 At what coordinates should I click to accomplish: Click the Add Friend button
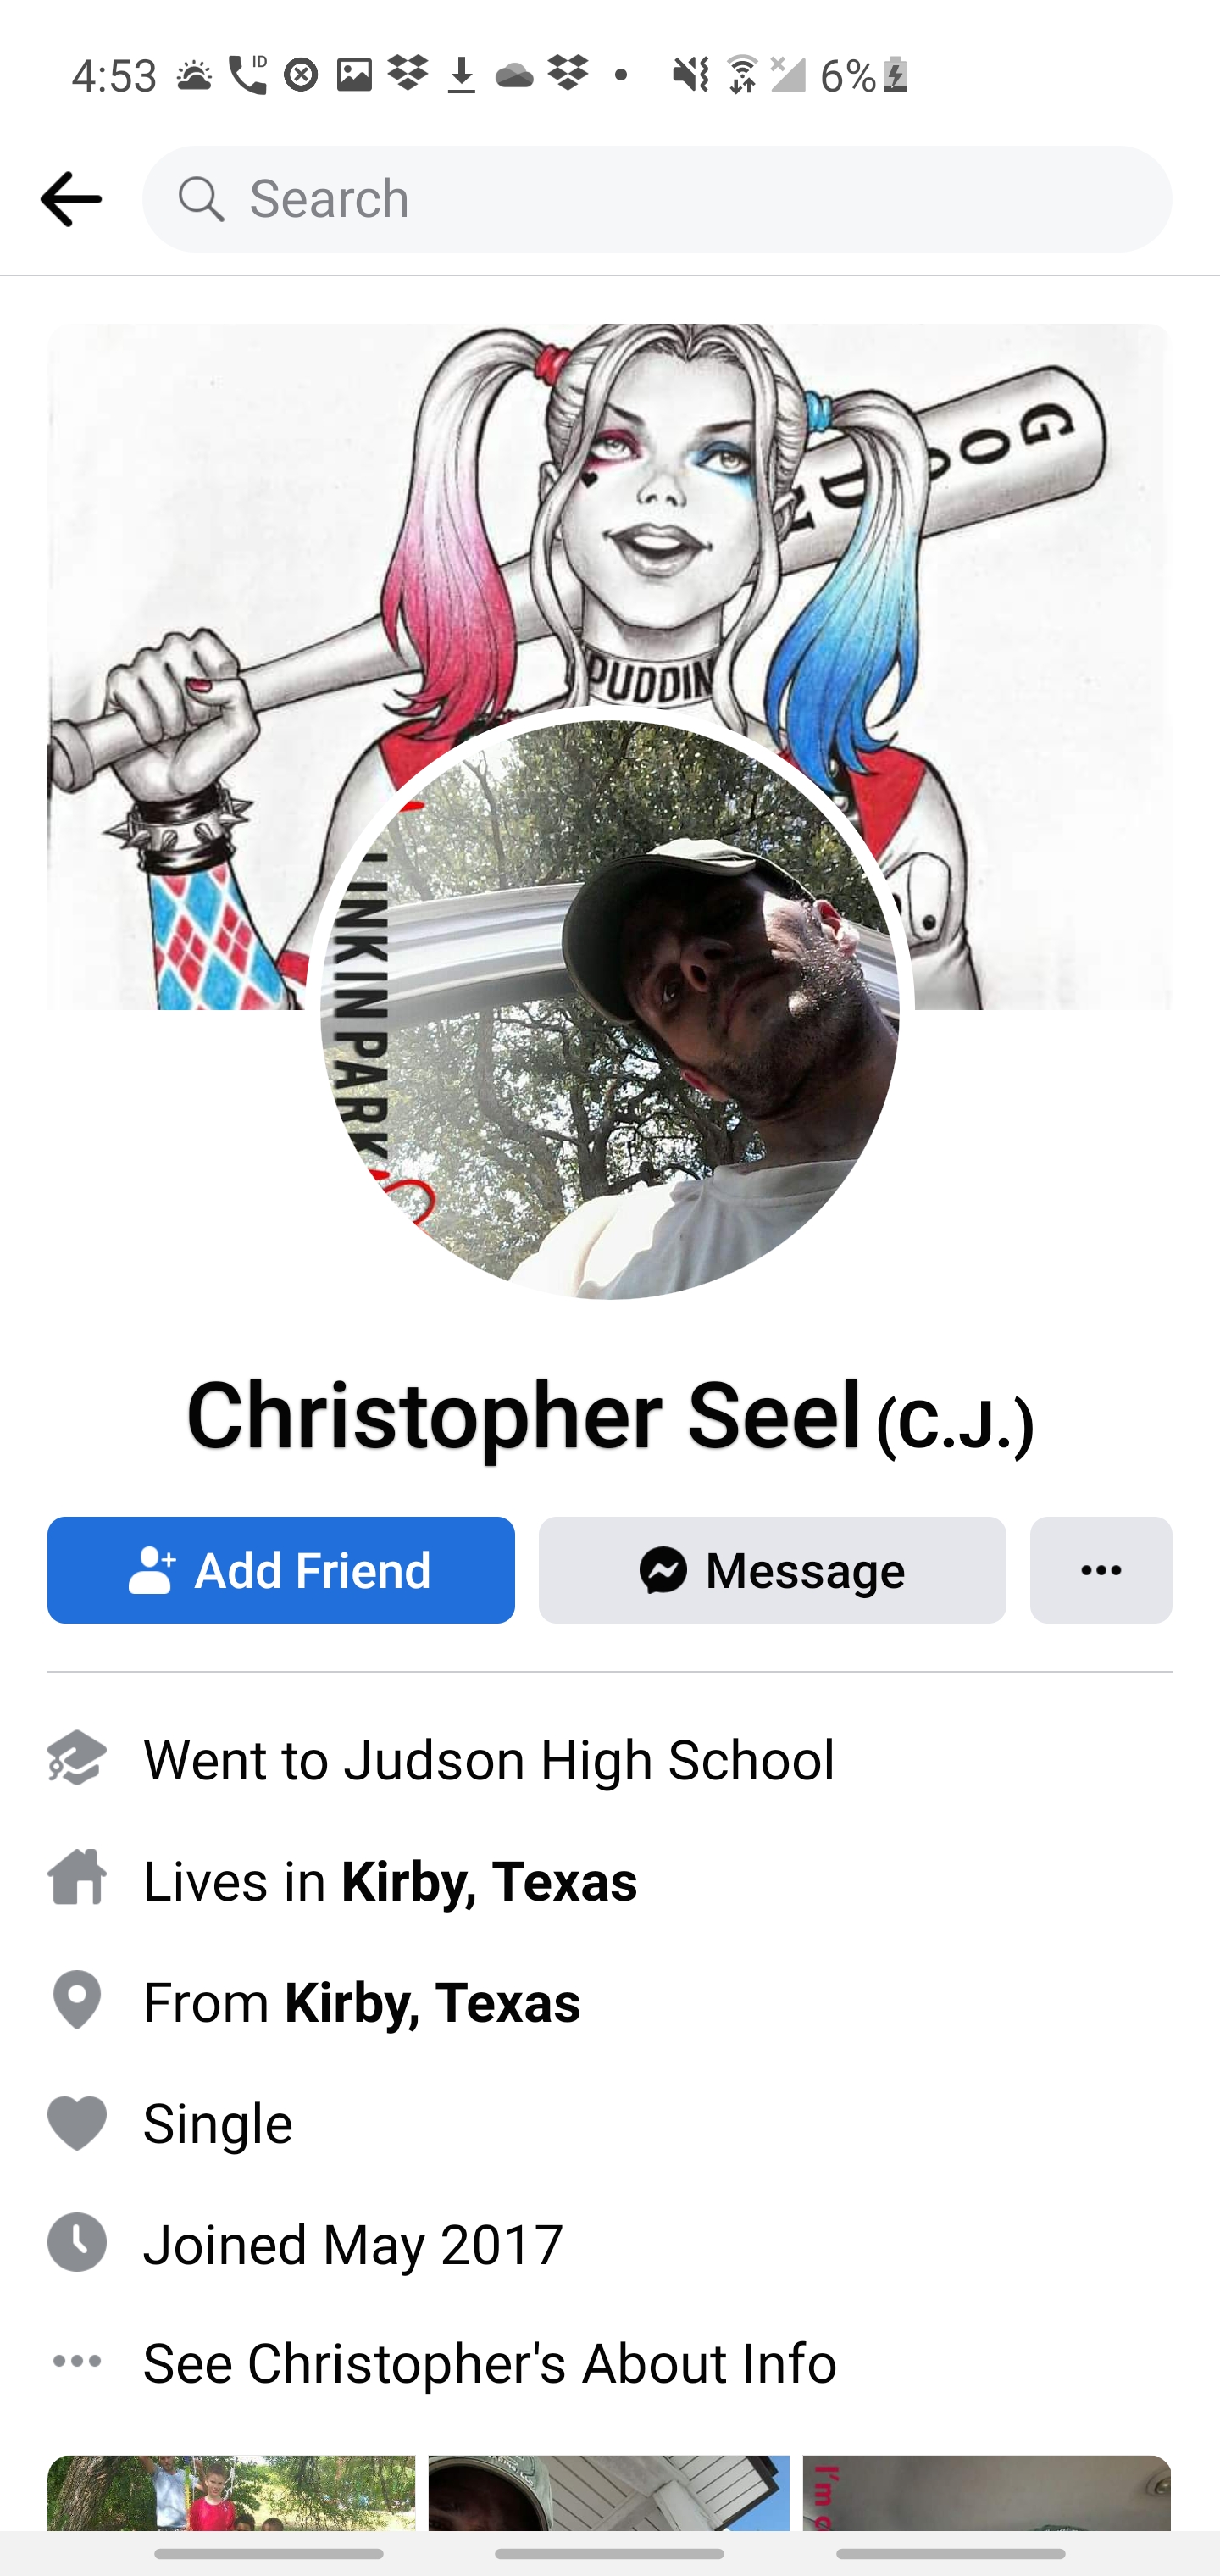281,1570
